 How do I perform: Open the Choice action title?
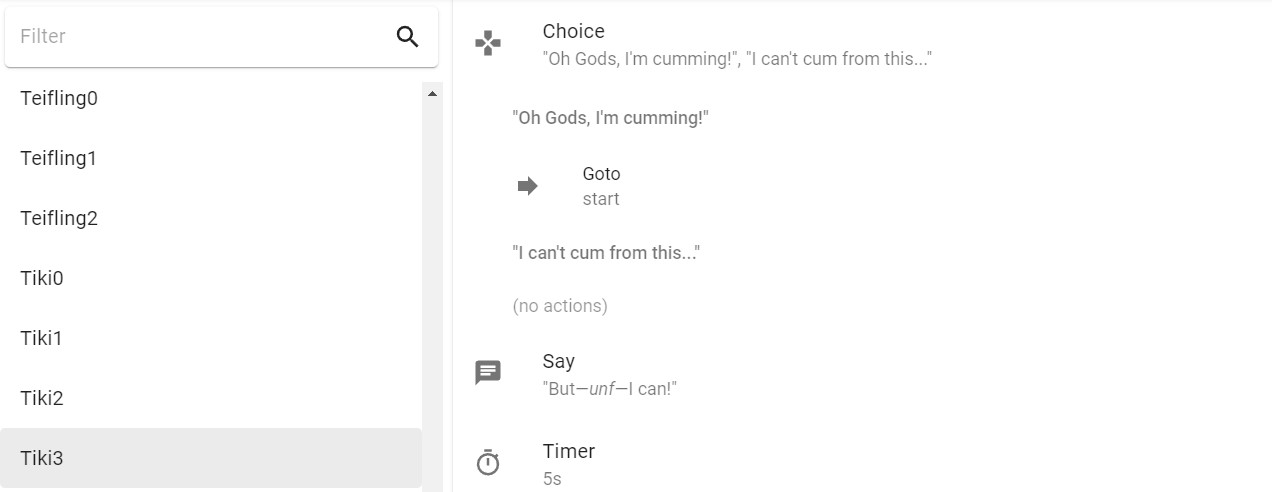tap(574, 31)
